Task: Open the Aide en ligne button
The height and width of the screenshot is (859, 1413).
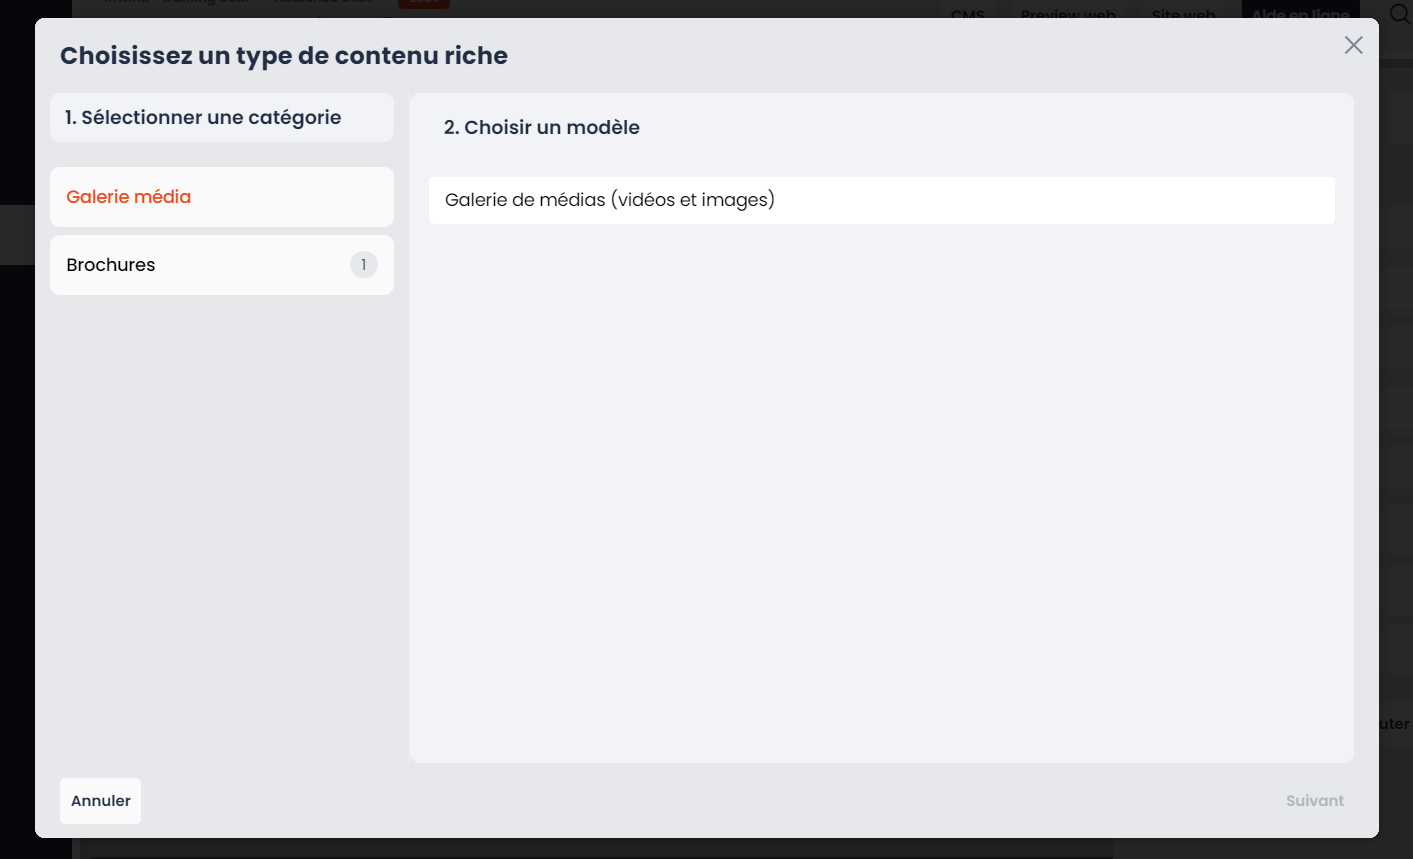Action: pos(1301,12)
